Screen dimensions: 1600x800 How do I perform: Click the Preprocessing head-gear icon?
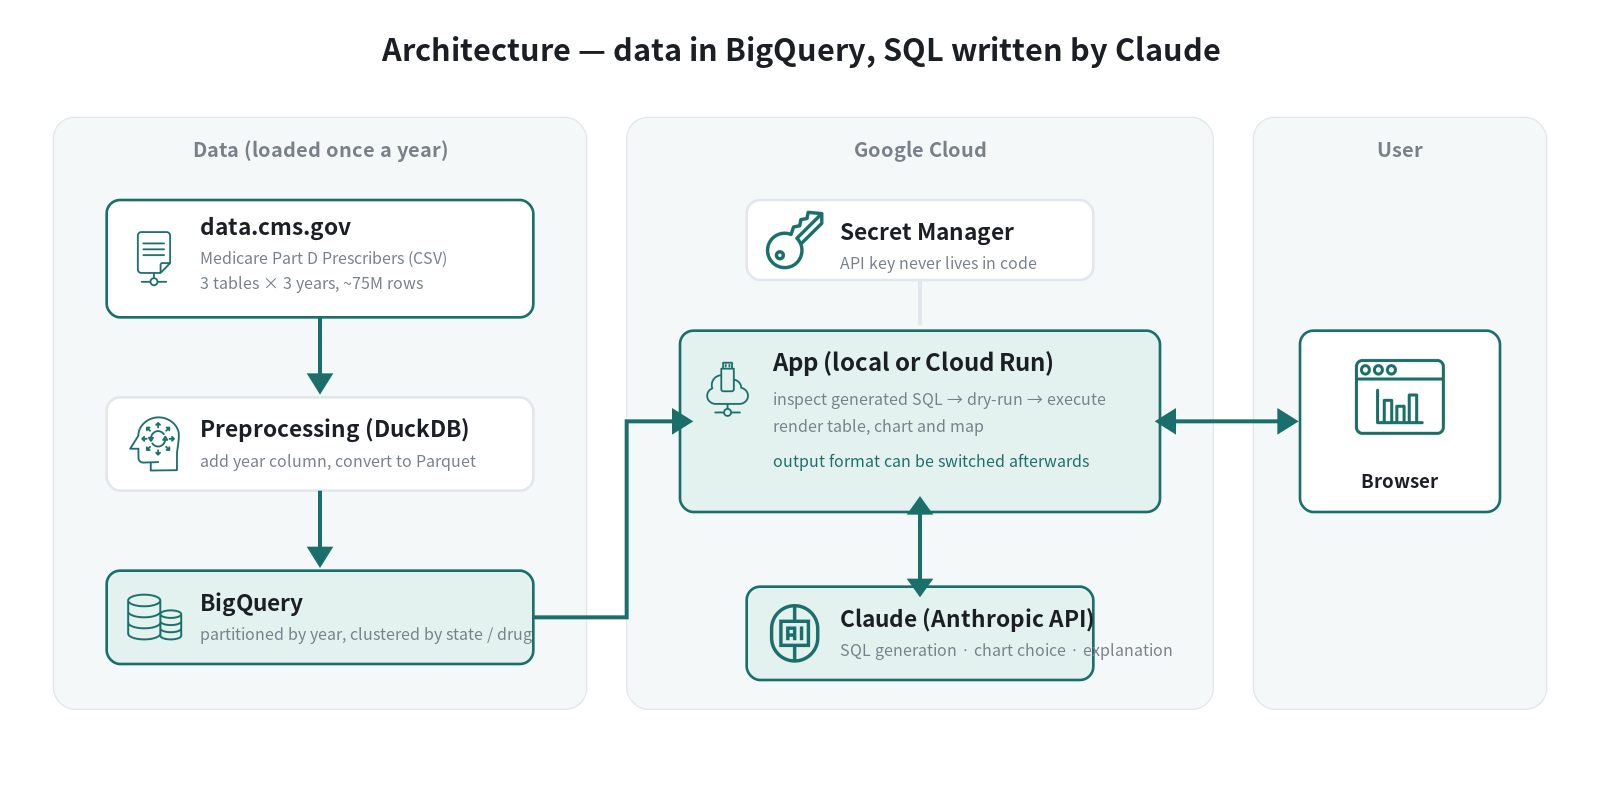[x=154, y=444]
